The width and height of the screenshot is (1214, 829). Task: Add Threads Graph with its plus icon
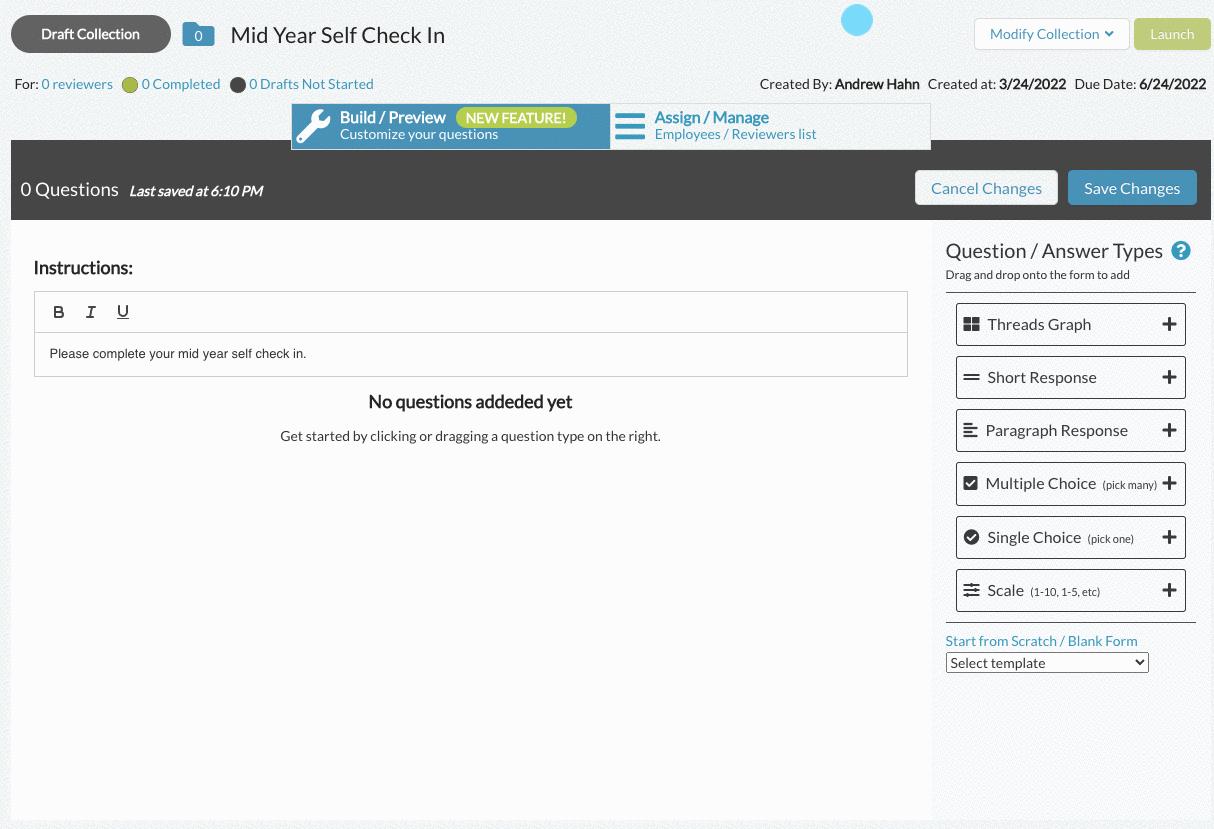pos(1169,324)
